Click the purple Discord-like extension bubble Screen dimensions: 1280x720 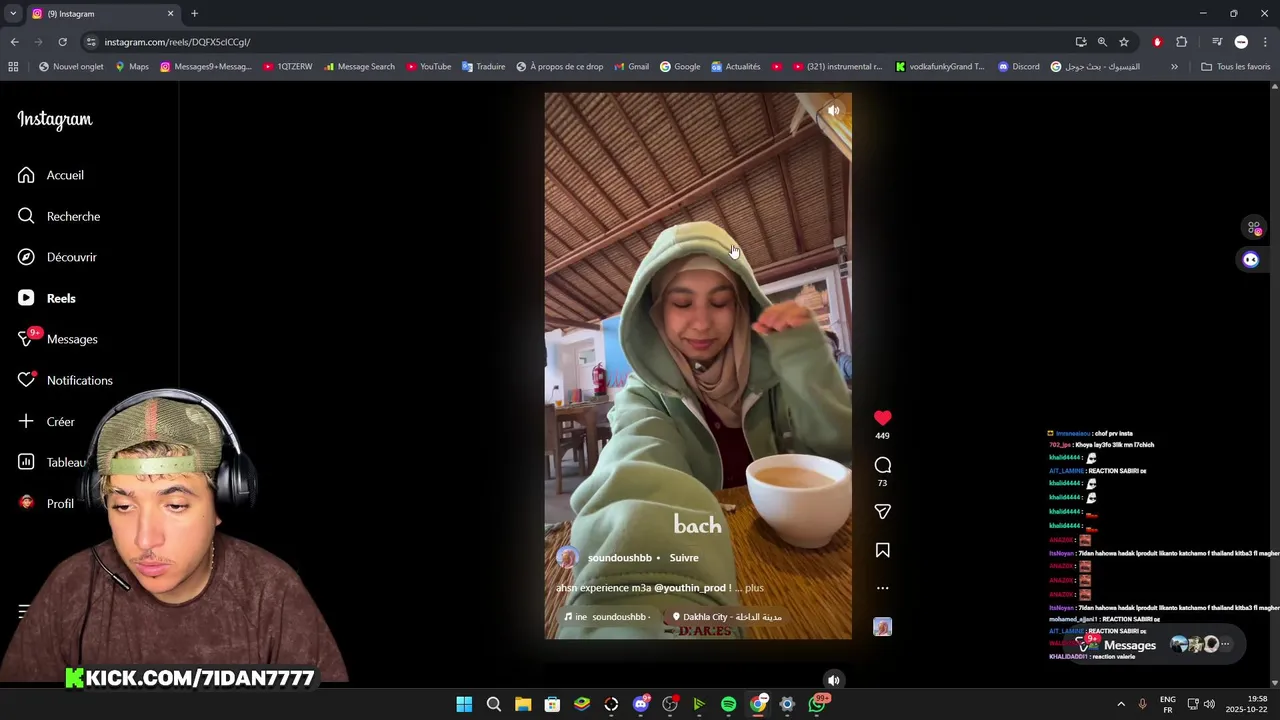point(1250,260)
